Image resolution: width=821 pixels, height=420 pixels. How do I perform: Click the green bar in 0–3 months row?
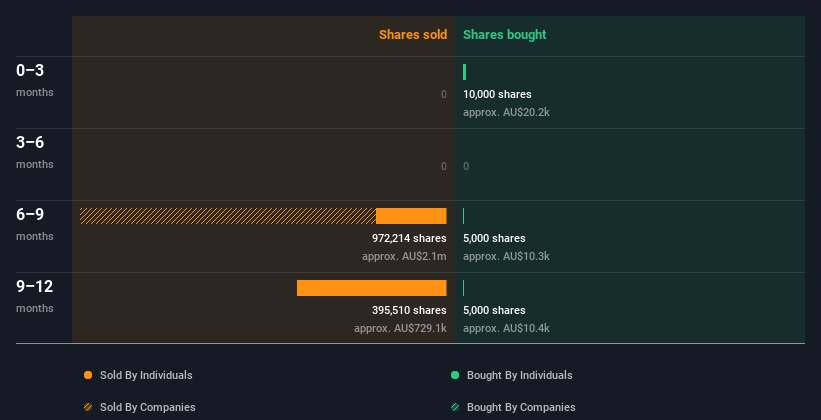[464, 72]
